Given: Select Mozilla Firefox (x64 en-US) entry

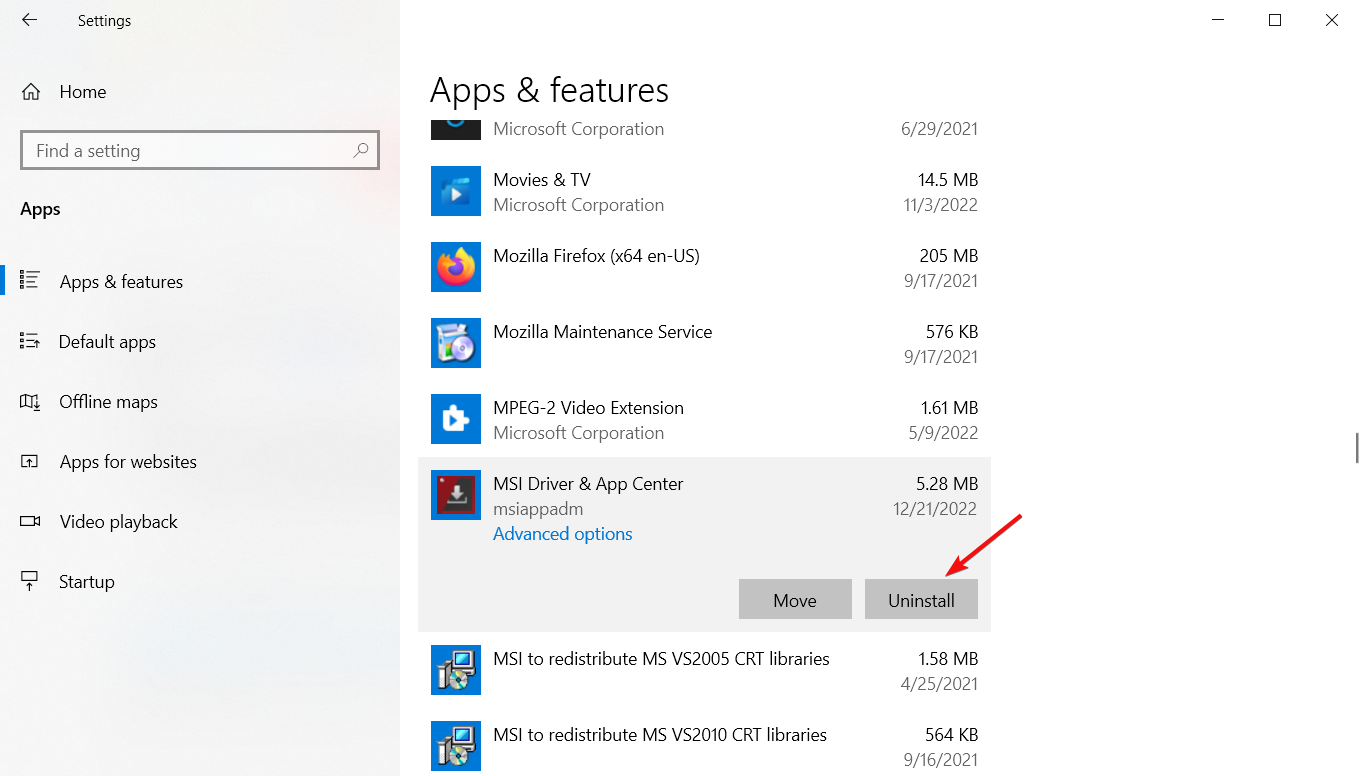Looking at the screenshot, I should [596, 256].
